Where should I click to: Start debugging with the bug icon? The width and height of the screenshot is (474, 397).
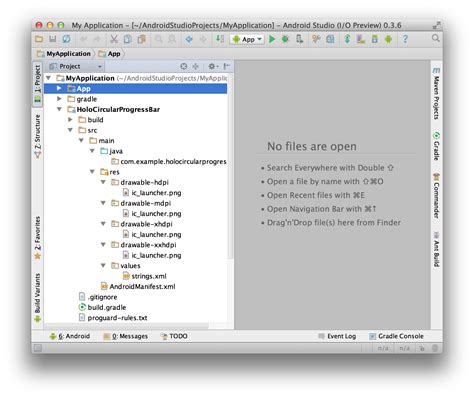tap(285, 39)
